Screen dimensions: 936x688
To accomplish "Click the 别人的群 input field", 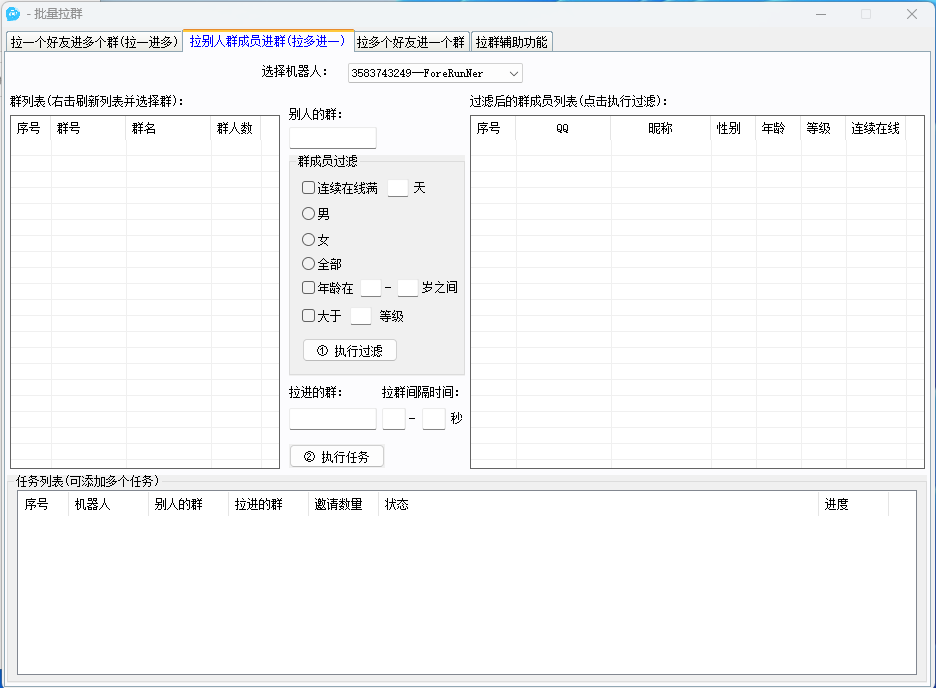I will (332, 138).
